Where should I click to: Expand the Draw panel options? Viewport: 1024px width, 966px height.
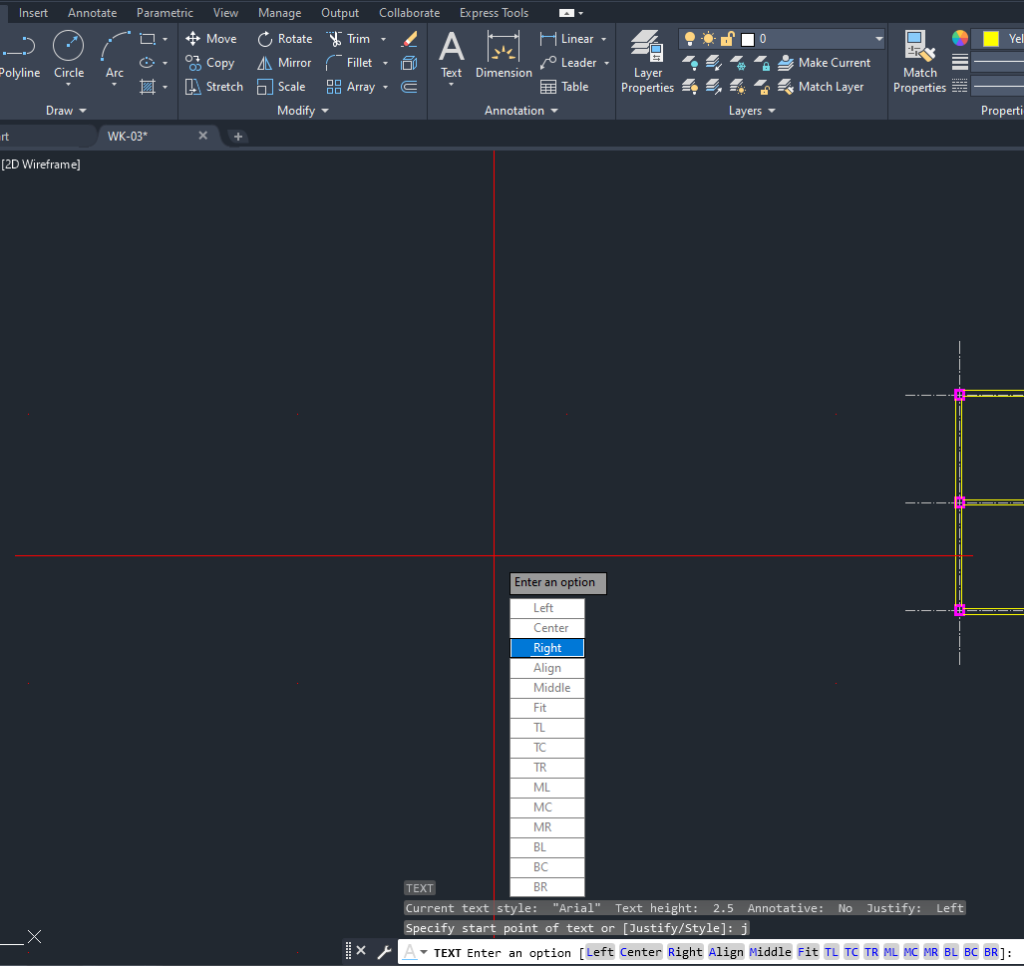pos(66,111)
